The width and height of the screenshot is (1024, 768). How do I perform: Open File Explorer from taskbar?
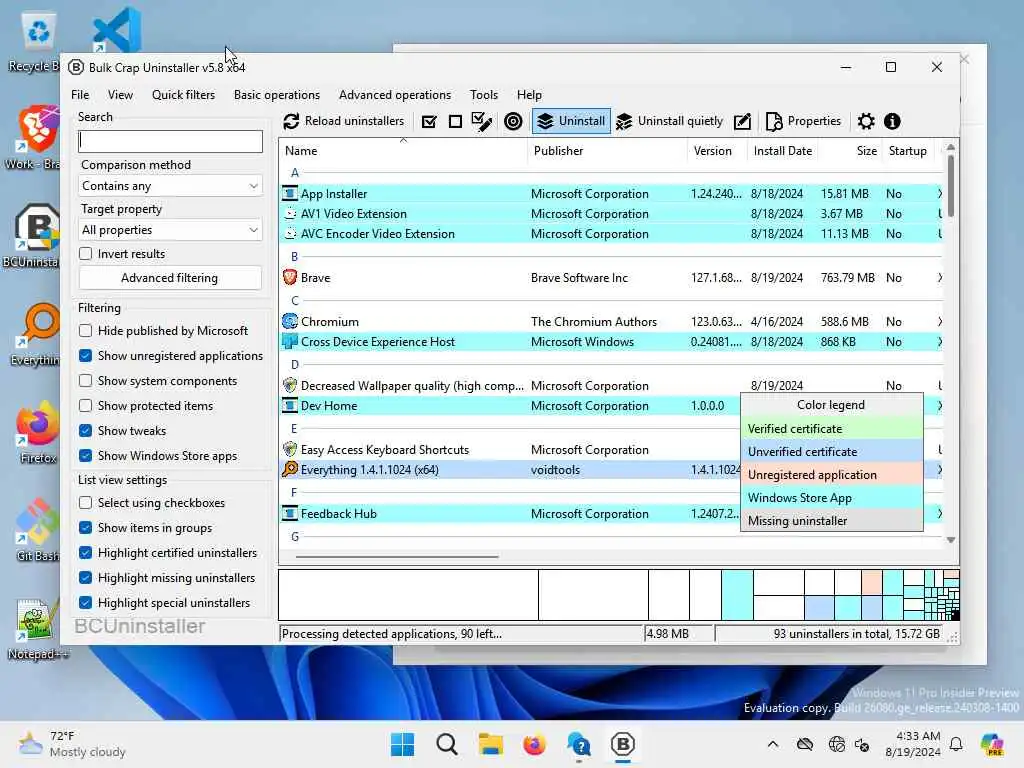click(x=490, y=744)
